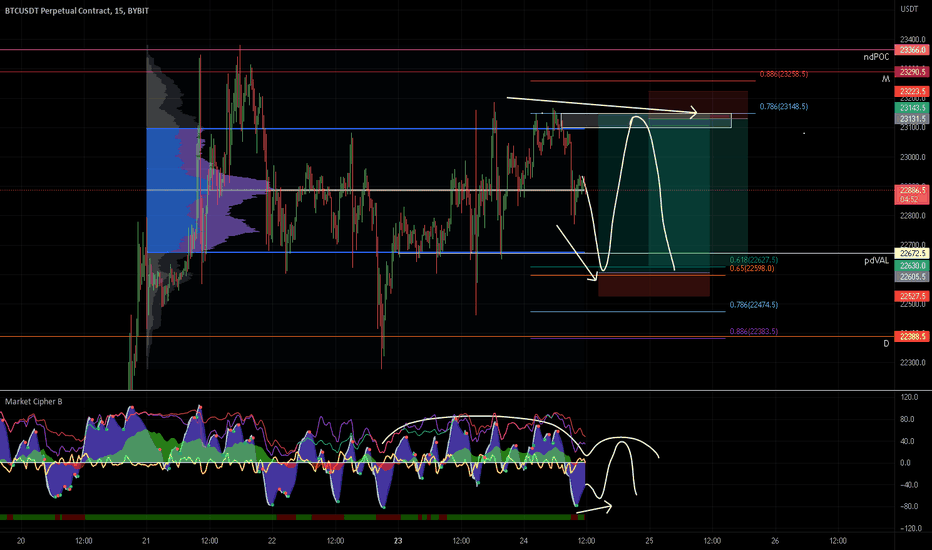Click the USDT currency label on price axis
Image resolution: width=932 pixels, height=550 pixels.
(x=909, y=9)
